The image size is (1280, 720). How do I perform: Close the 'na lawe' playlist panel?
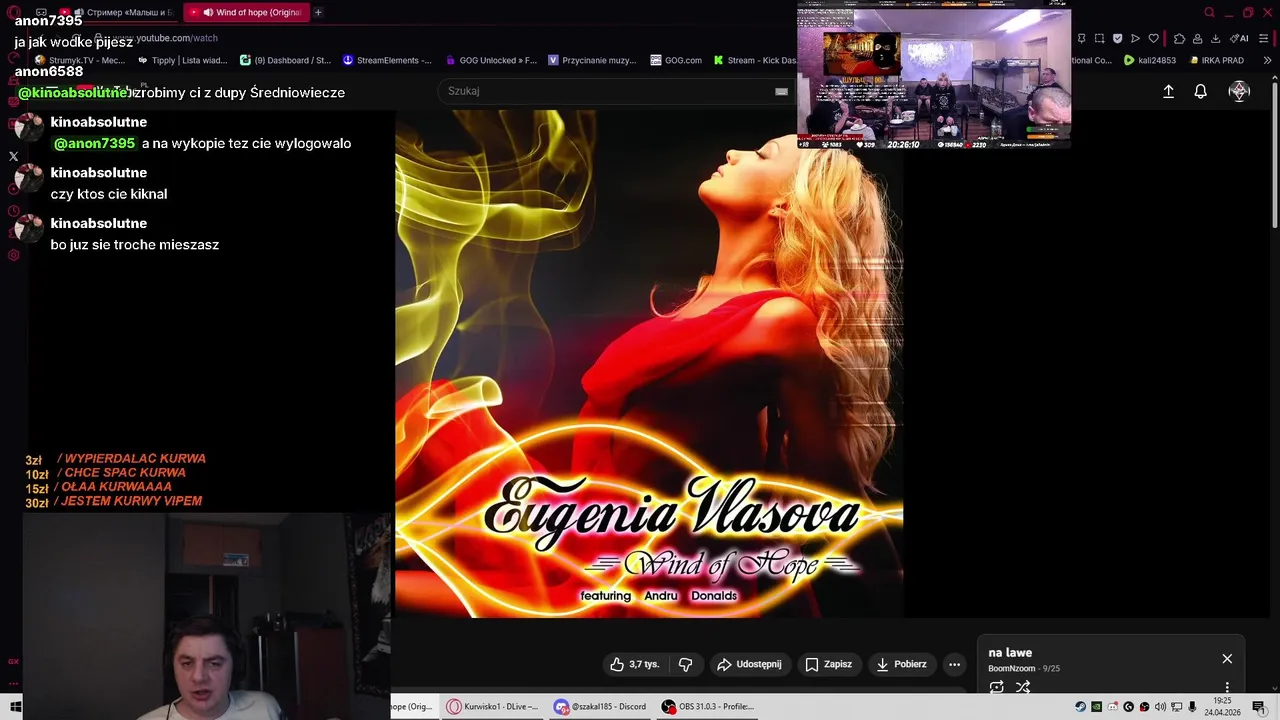(x=1227, y=659)
